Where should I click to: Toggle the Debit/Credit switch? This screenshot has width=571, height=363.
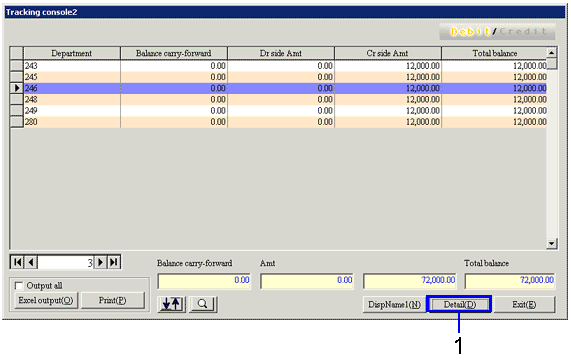click(497, 32)
